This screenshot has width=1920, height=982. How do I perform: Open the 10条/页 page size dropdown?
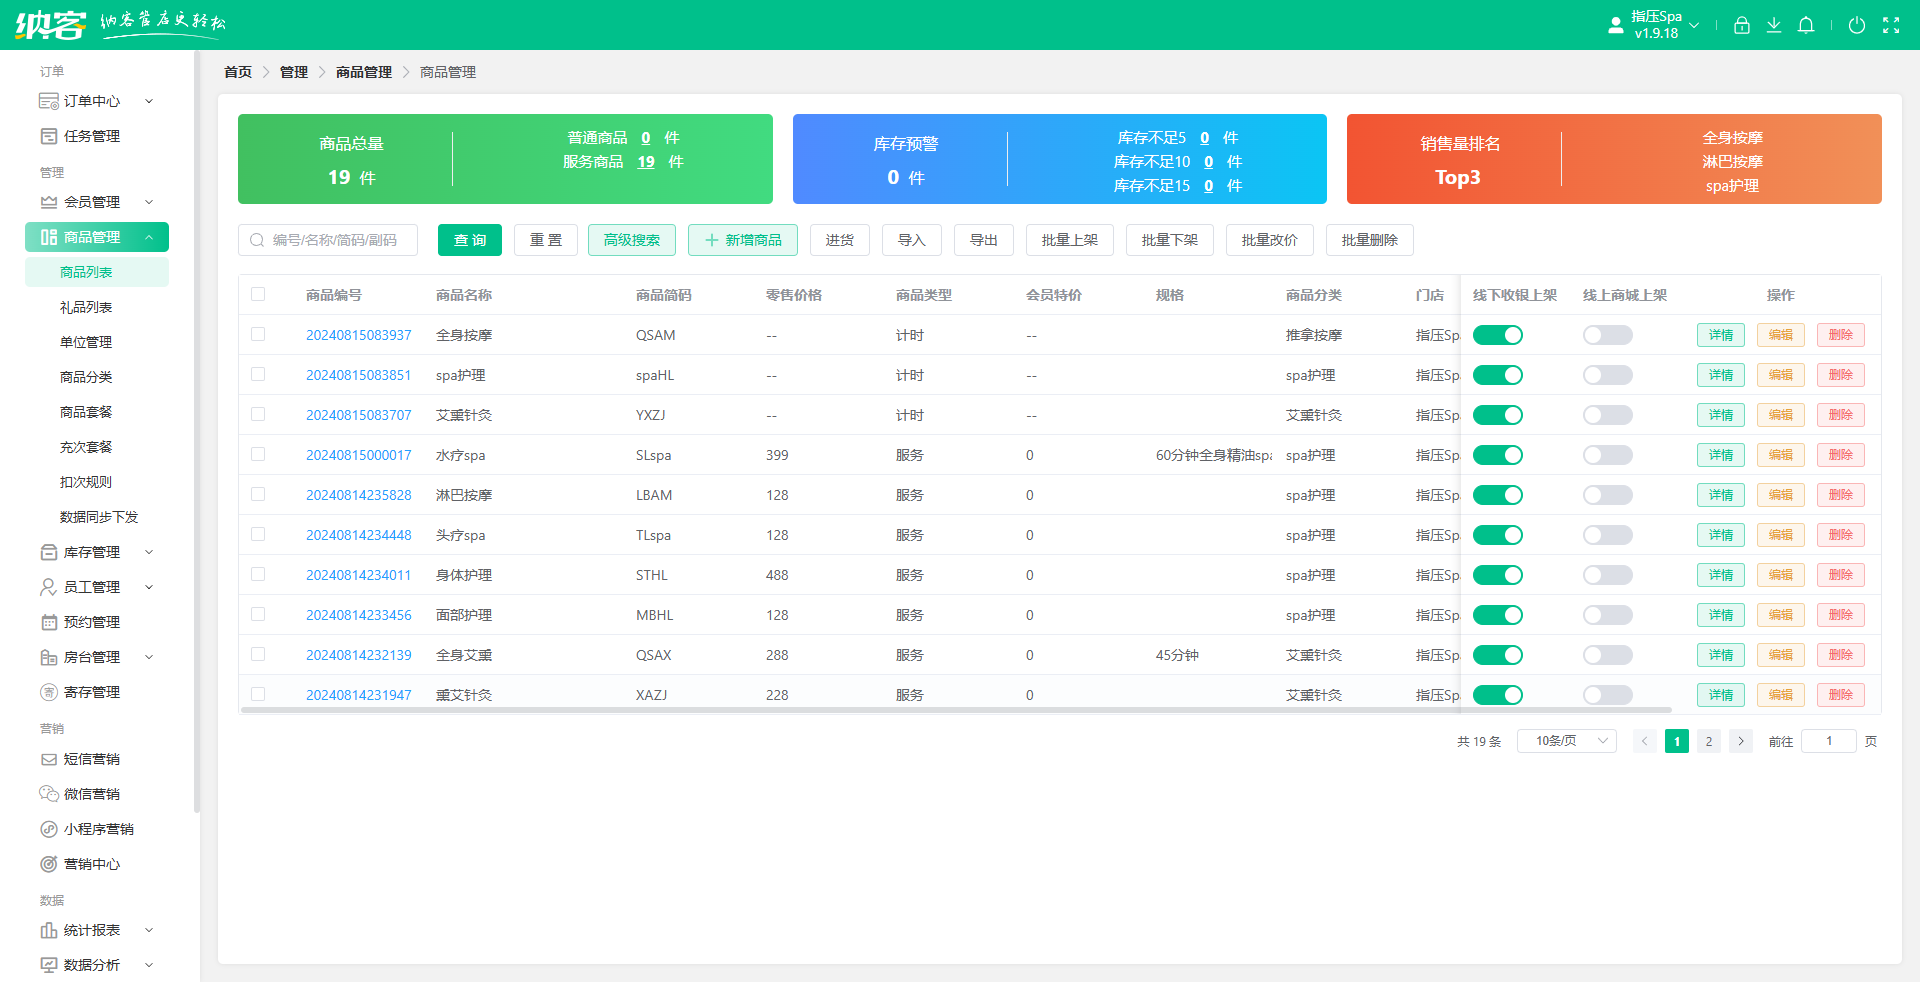[1566, 741]
